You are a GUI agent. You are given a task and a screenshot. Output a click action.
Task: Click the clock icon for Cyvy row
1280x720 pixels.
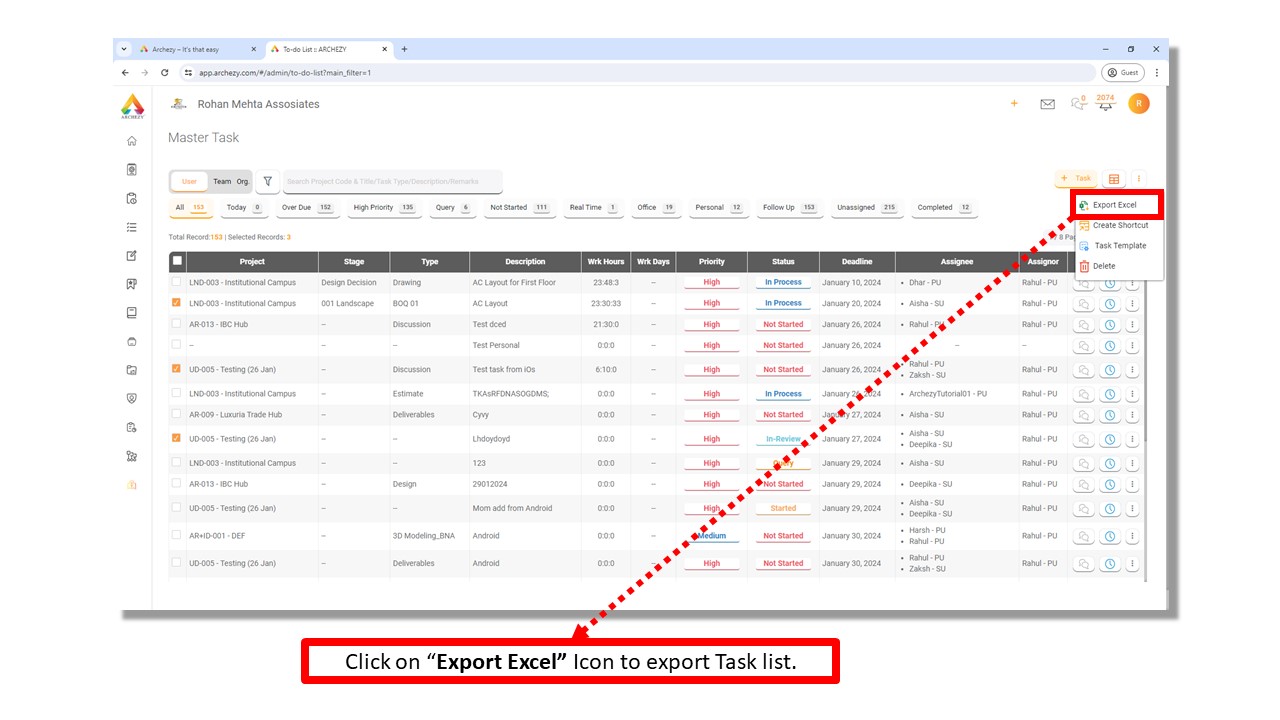point(1109,414)
